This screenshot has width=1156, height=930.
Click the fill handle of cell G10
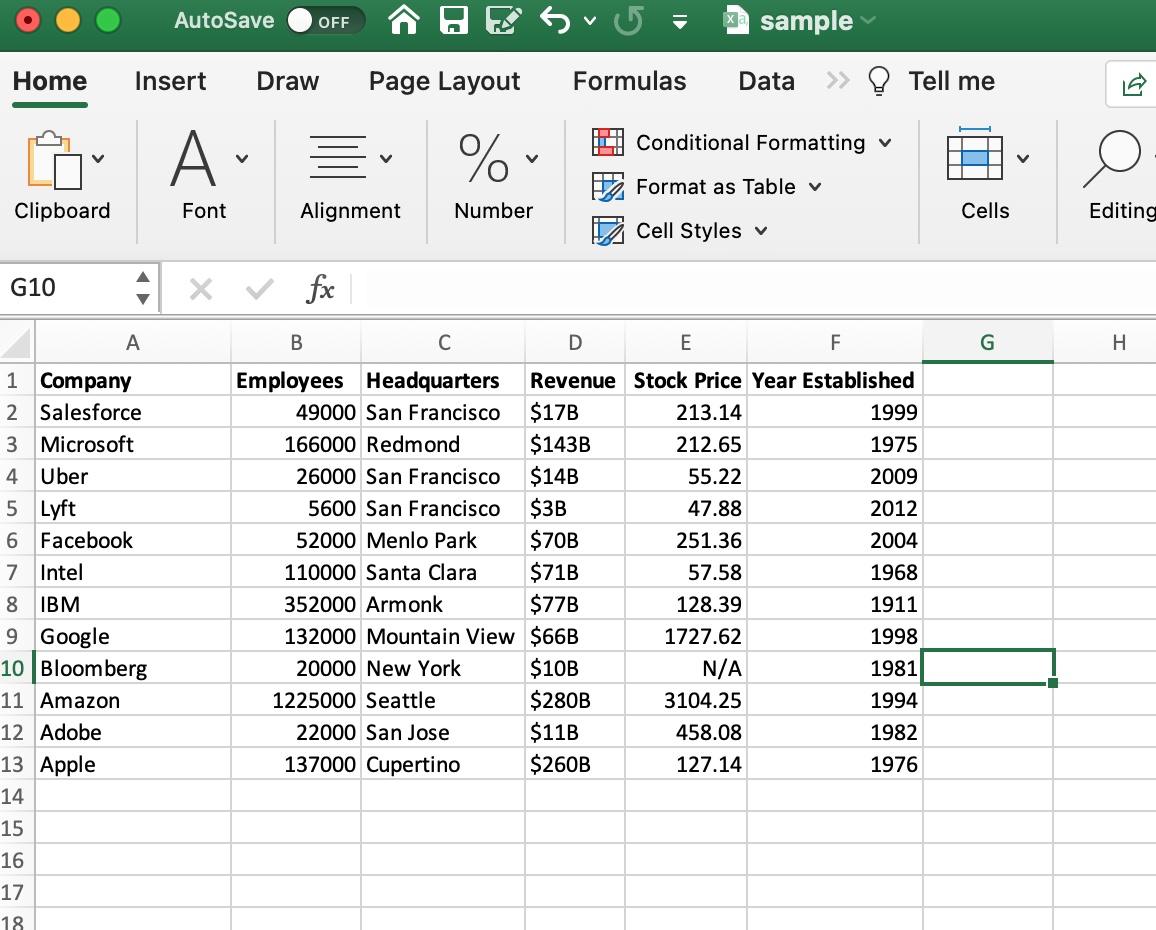(x=1053, y=683)
